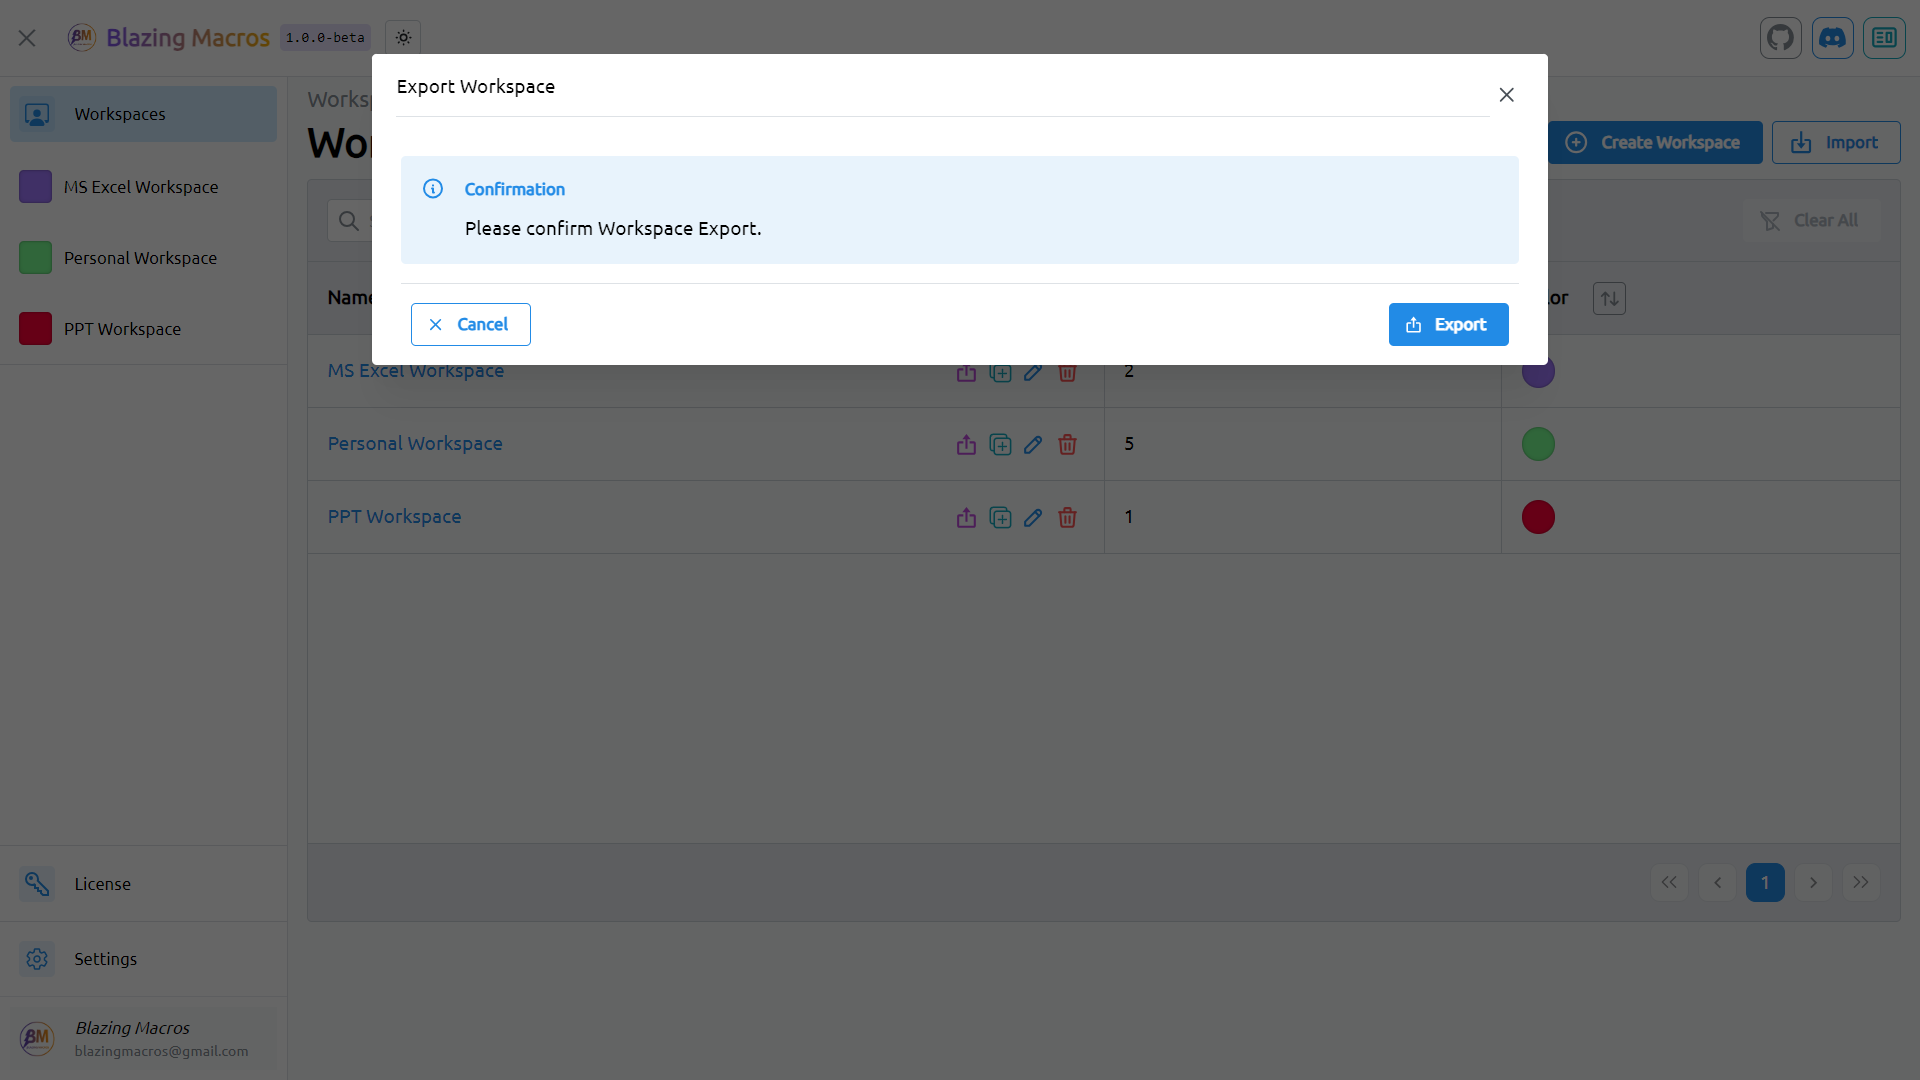
Task: Click the Confirmation info icon
Action: 433,189
